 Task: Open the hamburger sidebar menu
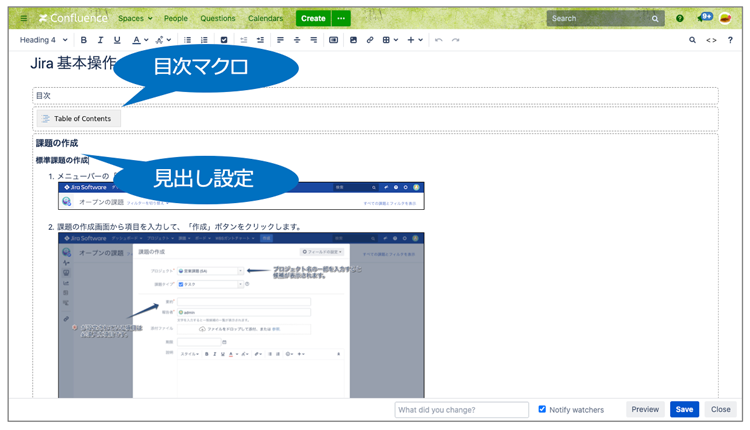23,18
